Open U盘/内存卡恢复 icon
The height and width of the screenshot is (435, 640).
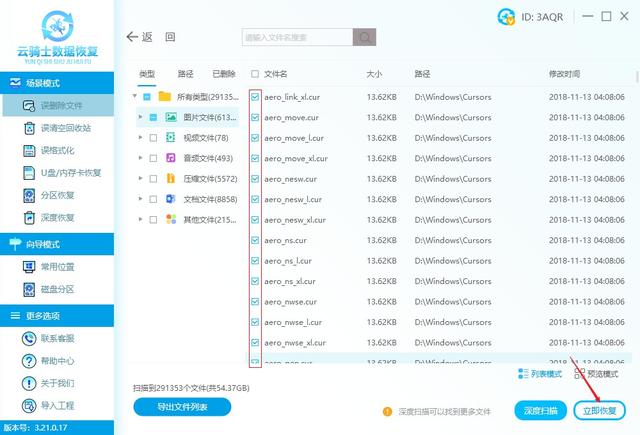coord(29,173)
